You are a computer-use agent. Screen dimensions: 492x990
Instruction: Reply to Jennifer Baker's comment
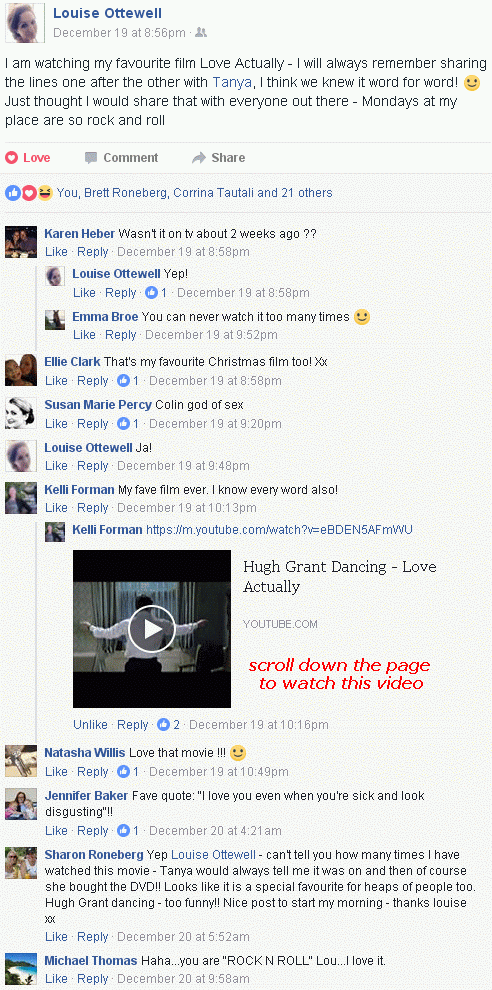(93, 830)
